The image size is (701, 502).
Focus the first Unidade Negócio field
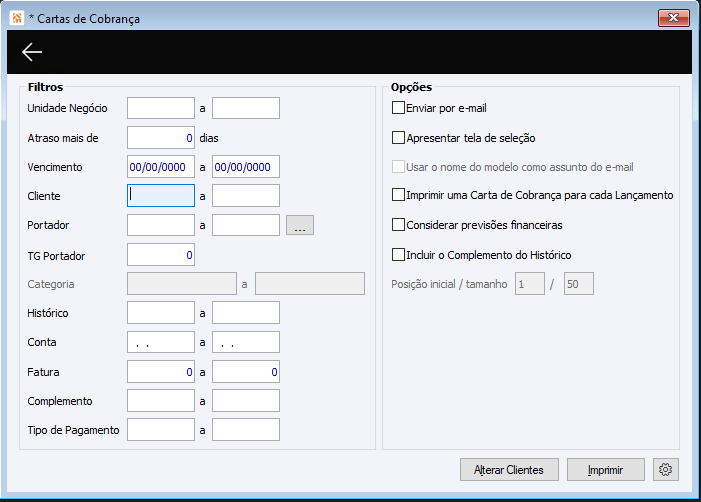(x=161, y=108)
